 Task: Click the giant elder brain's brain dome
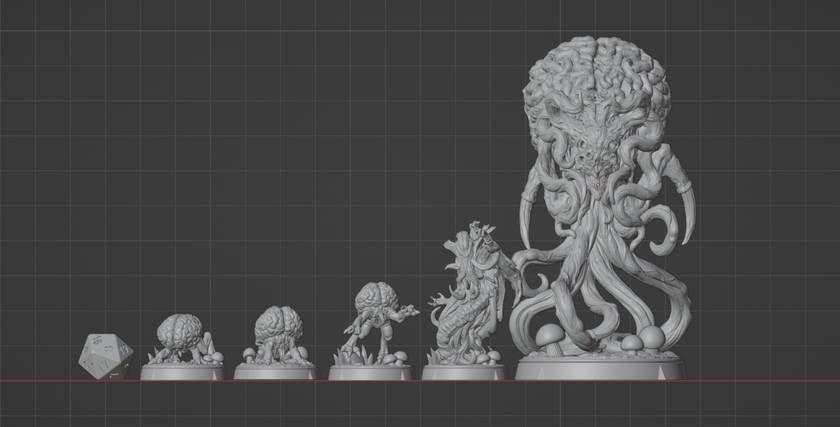tap(597, 80)
